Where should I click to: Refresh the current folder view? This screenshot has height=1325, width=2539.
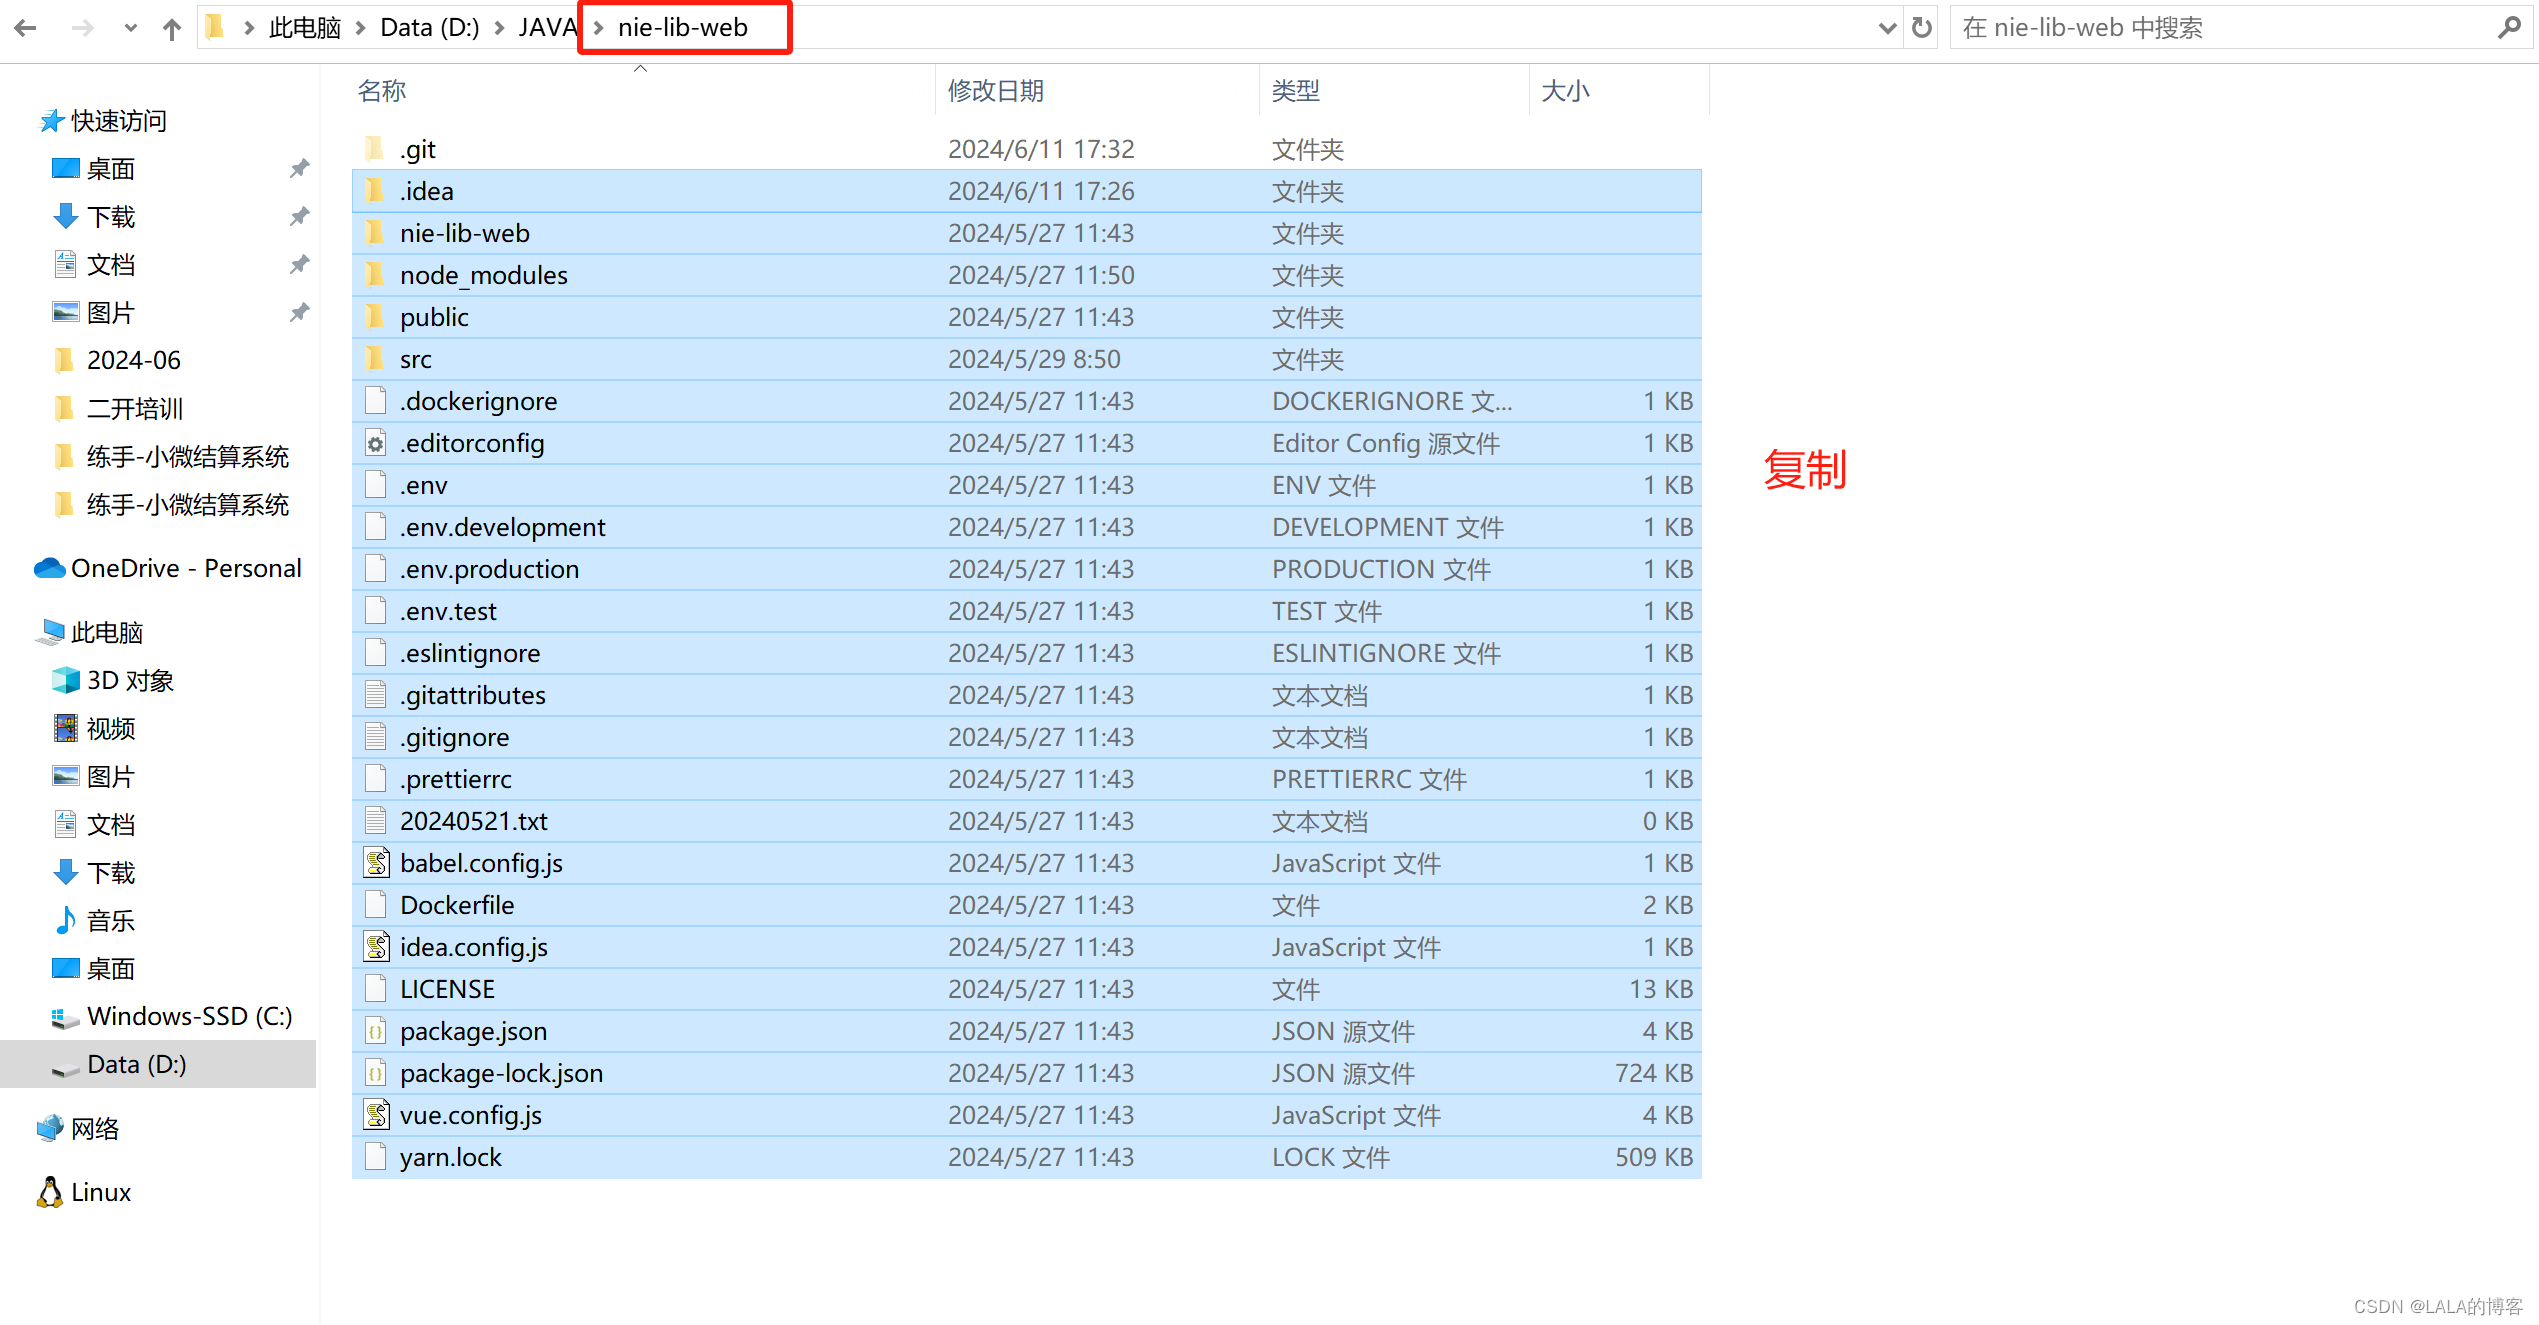click(x=1921, y=28)
